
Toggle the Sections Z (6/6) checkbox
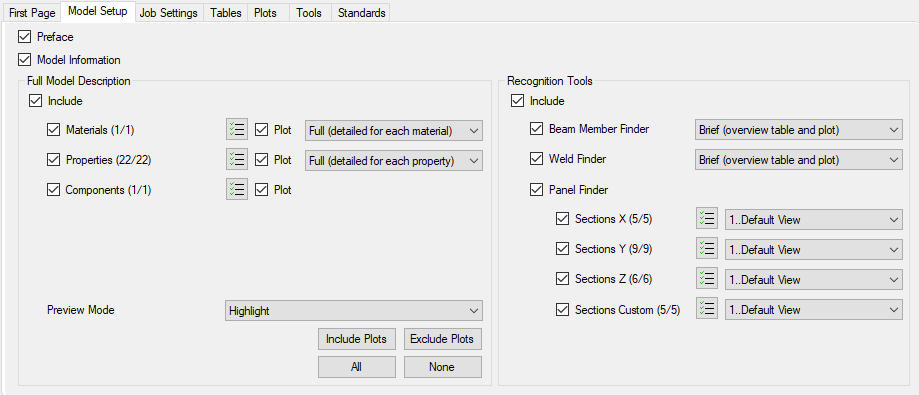[x=563, y=279]
